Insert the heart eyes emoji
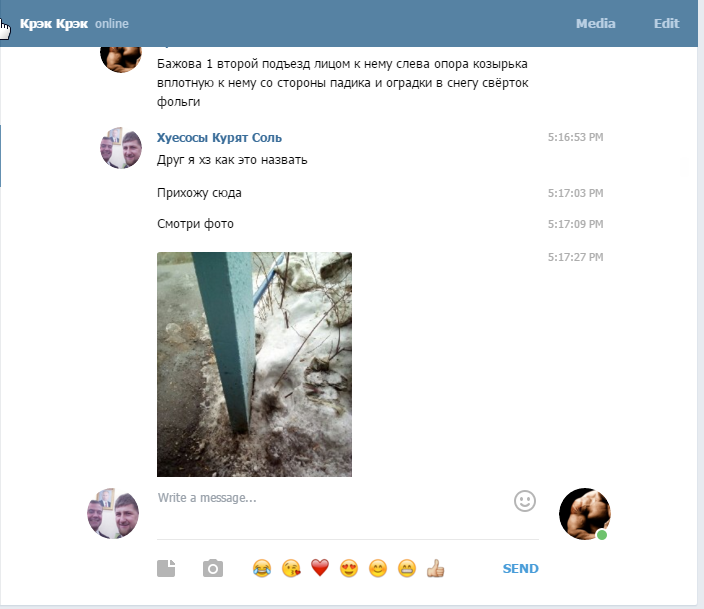 point(349,569)
